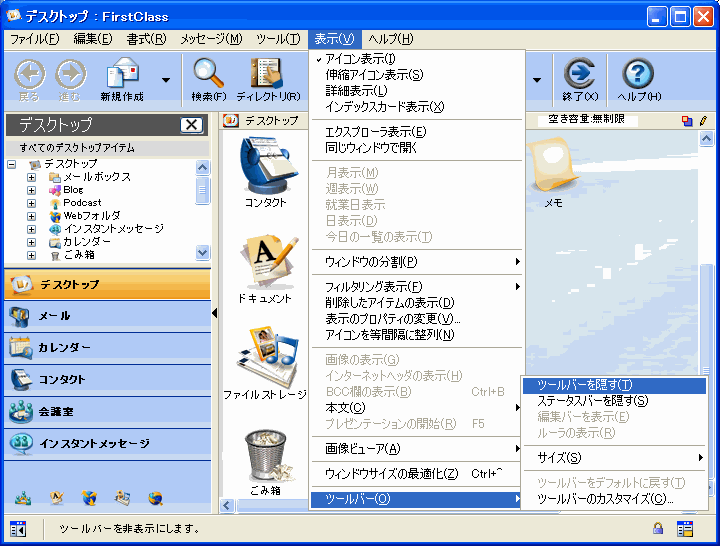The width and height of the screenshot is (720, 546).
Task: Click the 検索 (Search) magnifier icon
Action: point(209,76)
